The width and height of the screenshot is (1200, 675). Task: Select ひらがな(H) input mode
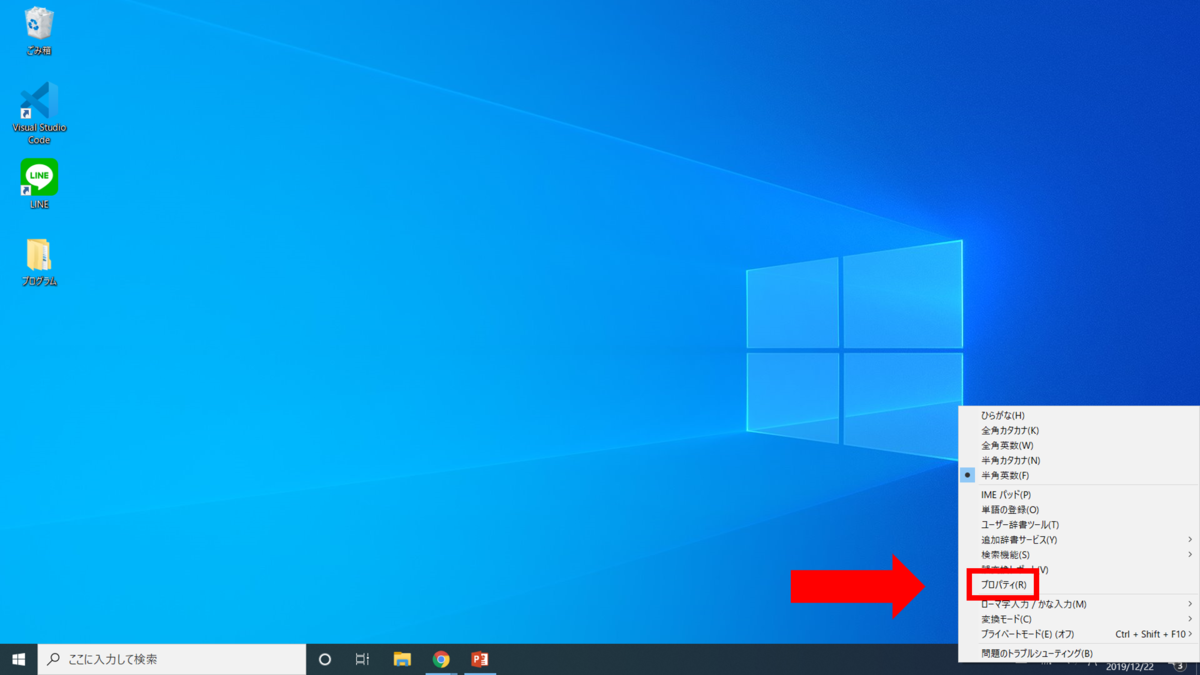1079,415
